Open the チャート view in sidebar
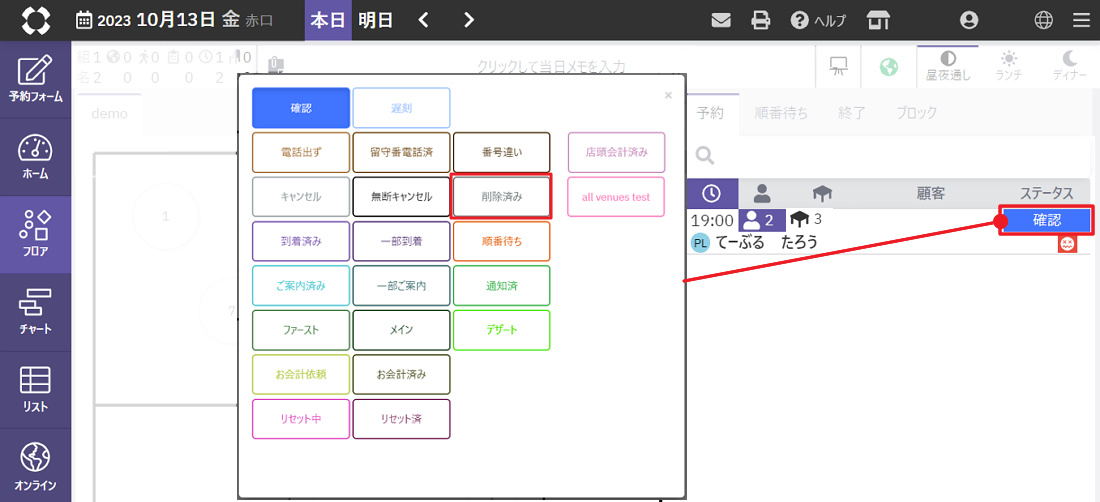Viewport: 1100px width, 502px height. tap(35, 310)
